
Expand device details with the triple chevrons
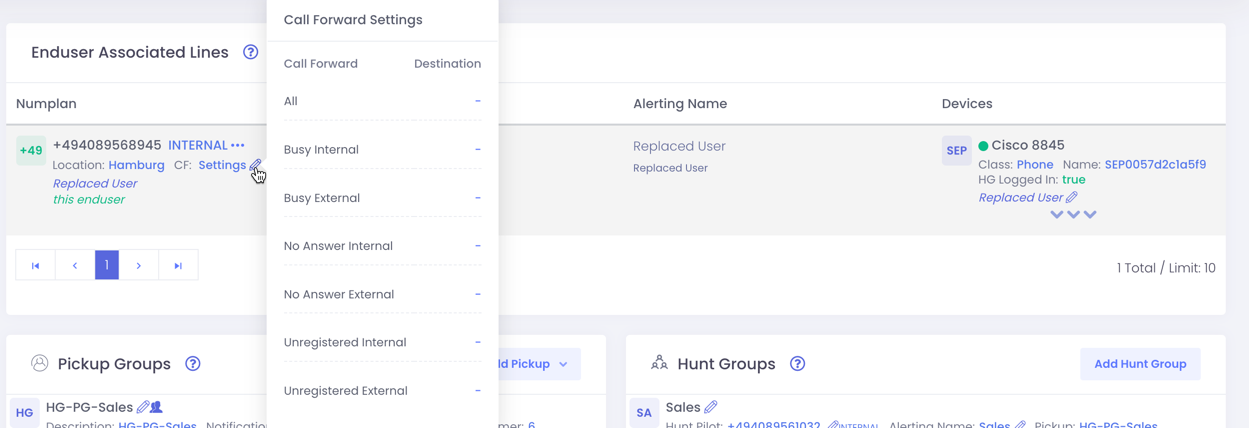(x=1073, y=214)
